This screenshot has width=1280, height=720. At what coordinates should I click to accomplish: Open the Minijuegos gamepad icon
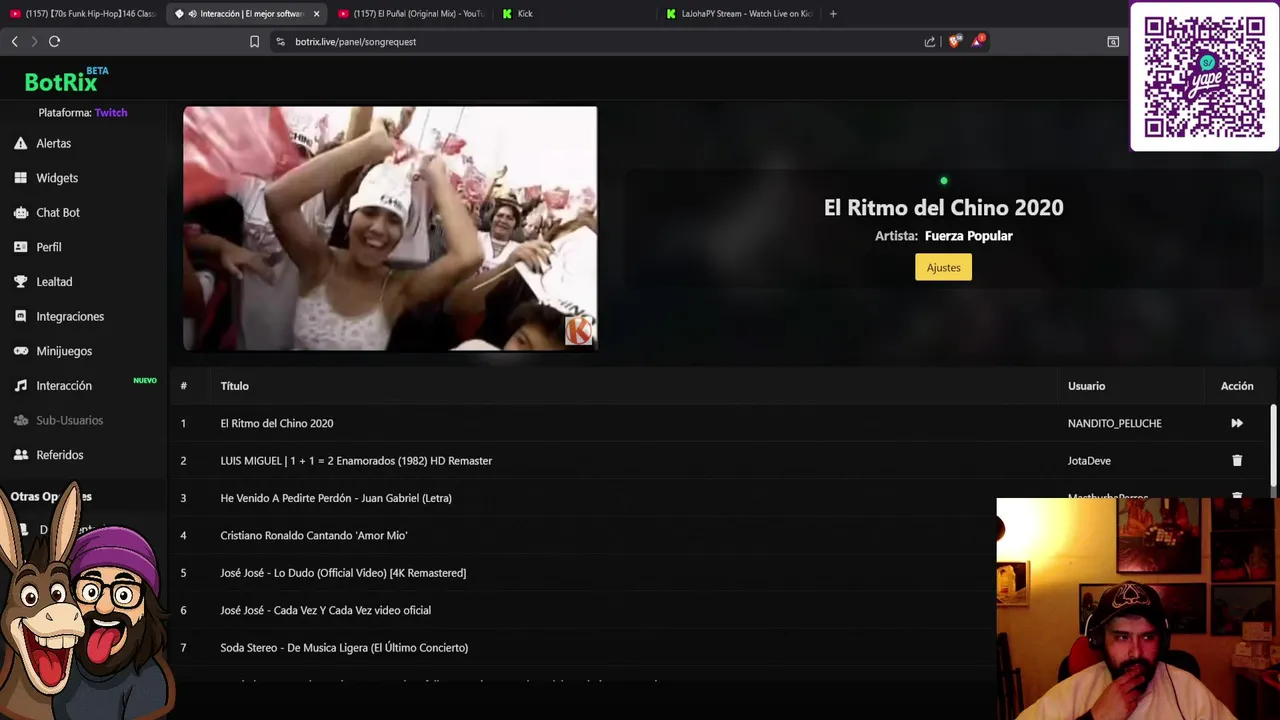coord(20,351)
